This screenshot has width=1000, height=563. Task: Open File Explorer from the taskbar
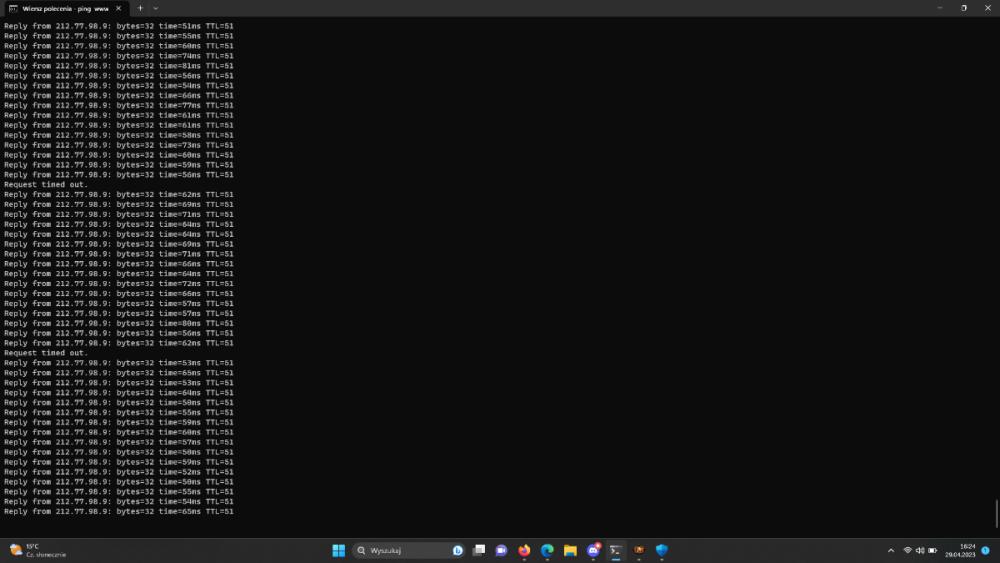[x=570, y=550]
